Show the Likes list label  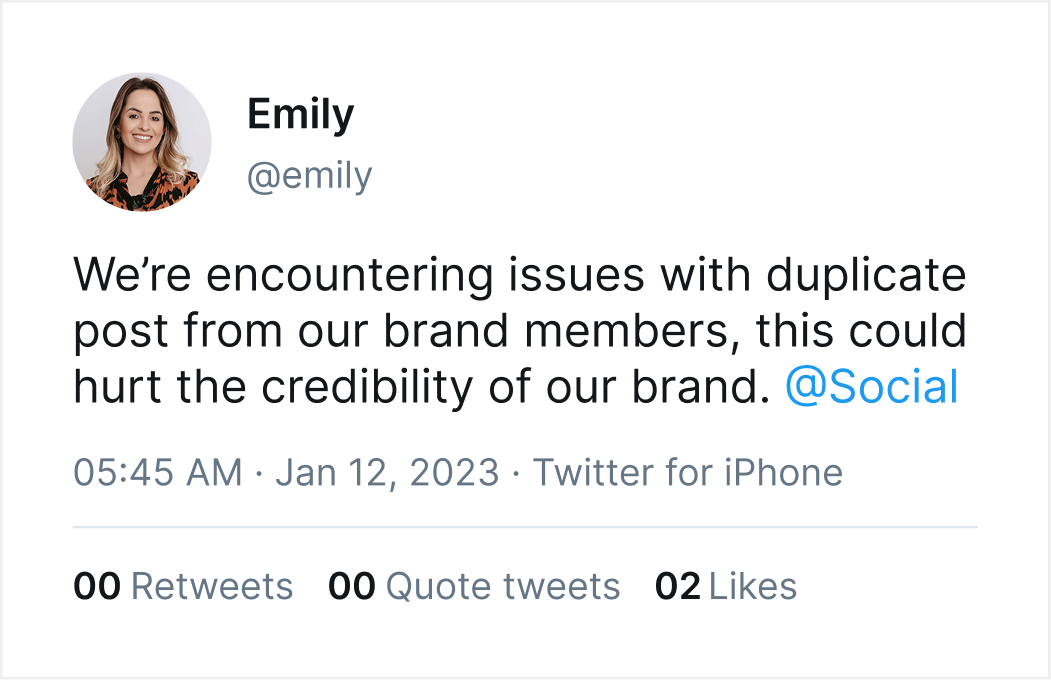pos(753,586)
